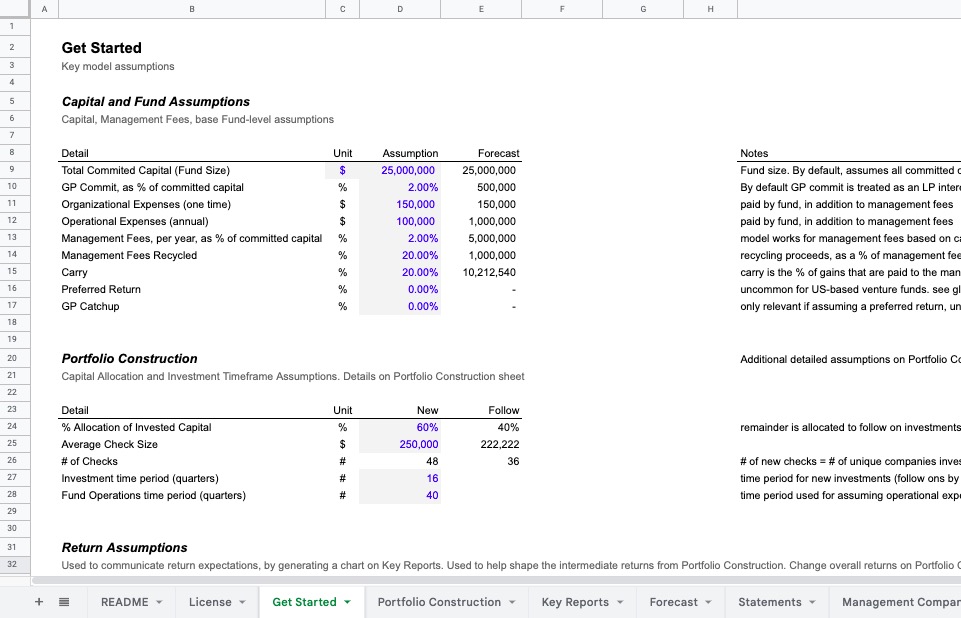The width and height of the screenshot is (961, 618).
Task: Switch to the Portfolio Construction sheet
Action: point(439,602)
